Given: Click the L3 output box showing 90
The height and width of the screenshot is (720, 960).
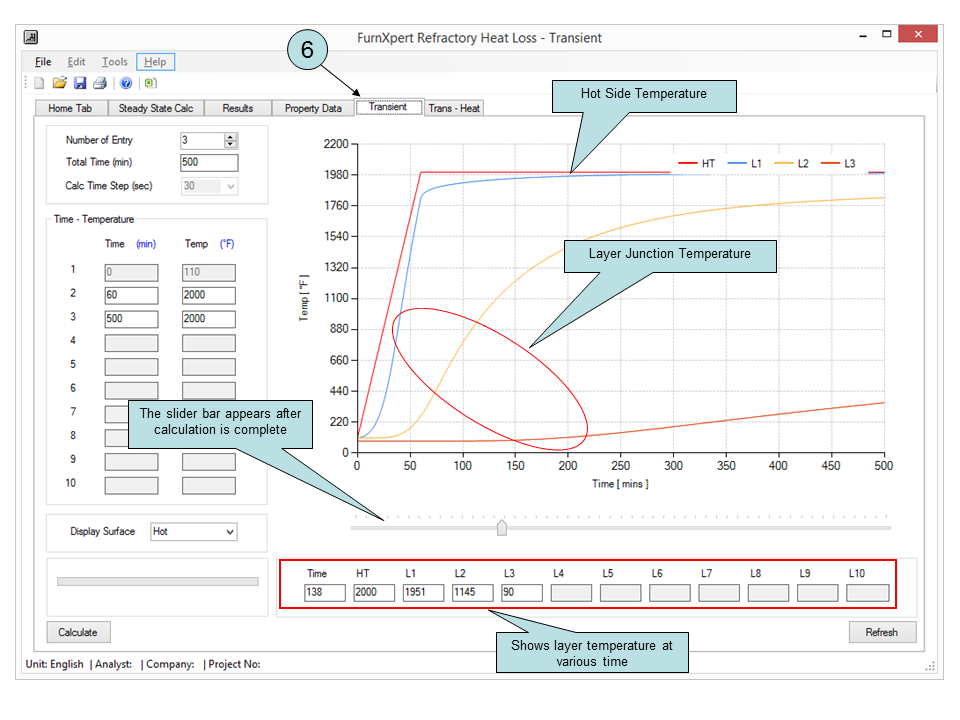Looking at the screenshot, I should [x=522, y=593].
